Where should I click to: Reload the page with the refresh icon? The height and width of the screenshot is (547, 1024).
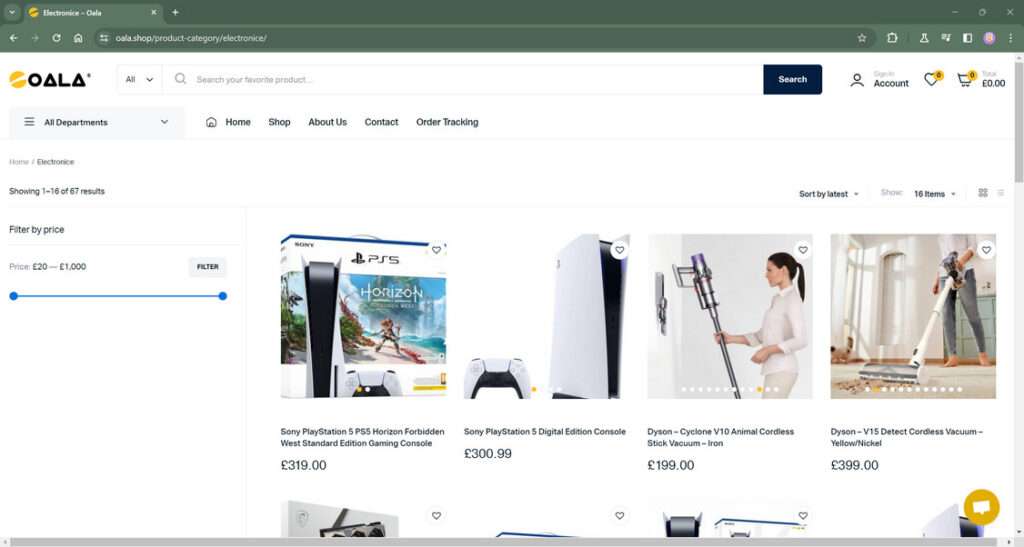[x=56, y=38]
